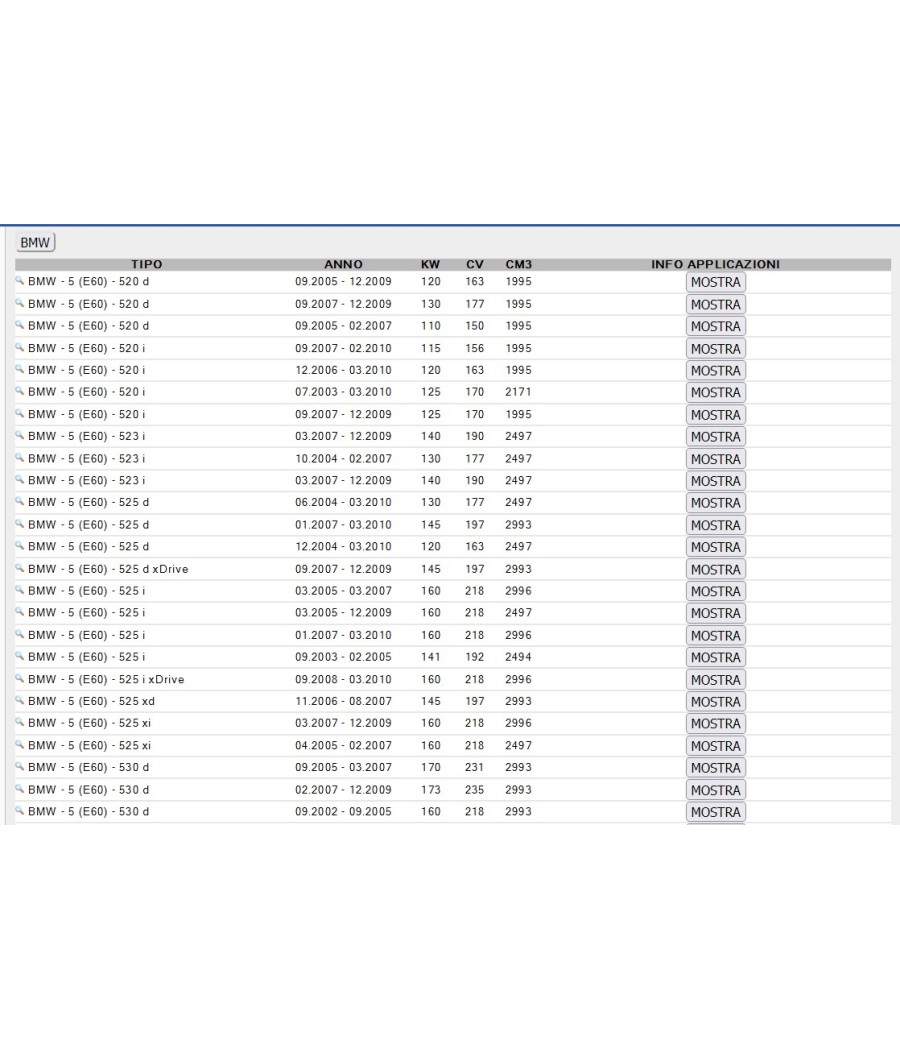Click MOSTRA for 520 i 12.2006 - 03.2010
Viewport: 900px width, 1050px height.
(715, 370)
